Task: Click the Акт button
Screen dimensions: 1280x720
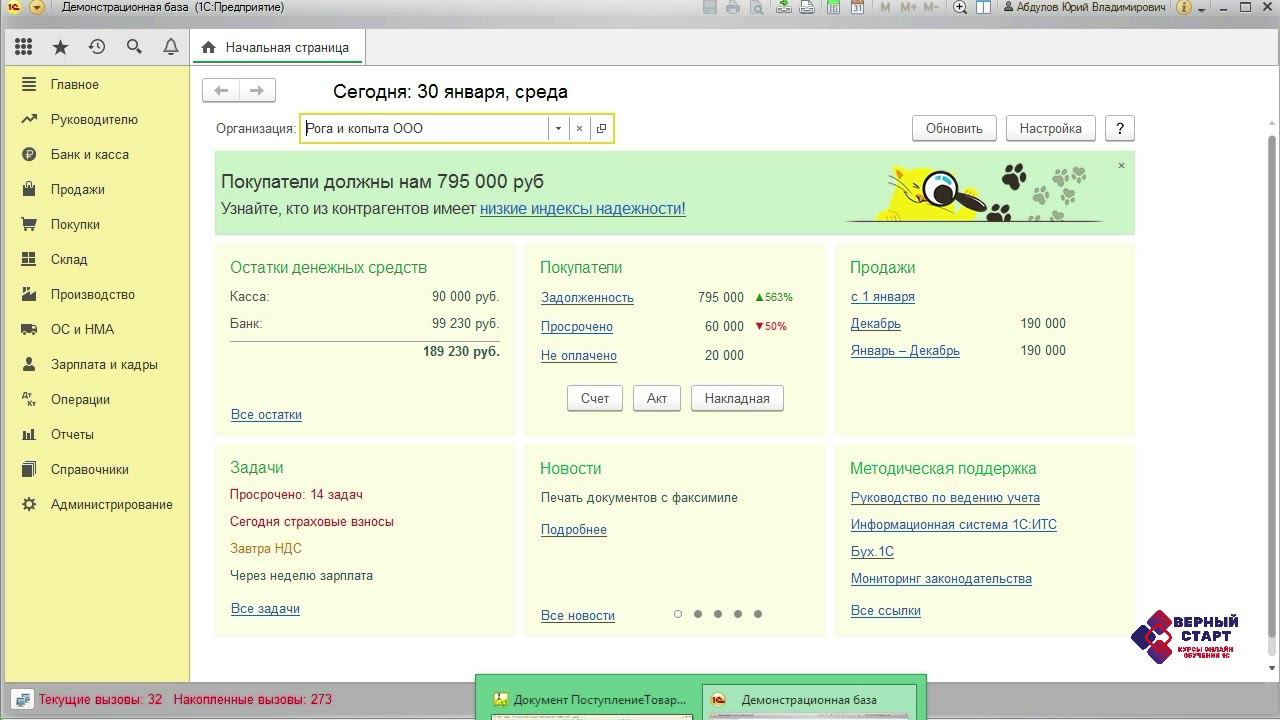Action: tap(657, 398)
